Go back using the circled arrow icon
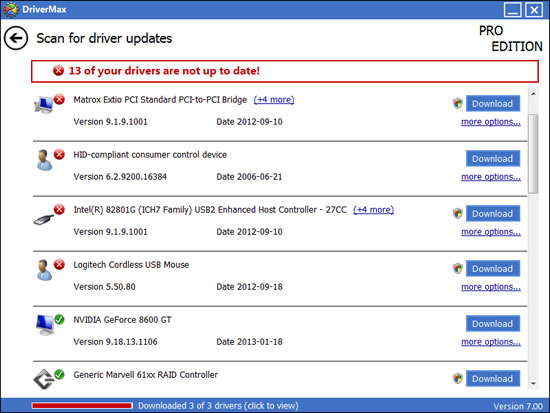The image size is (550, 413). [x=16, y=38]
